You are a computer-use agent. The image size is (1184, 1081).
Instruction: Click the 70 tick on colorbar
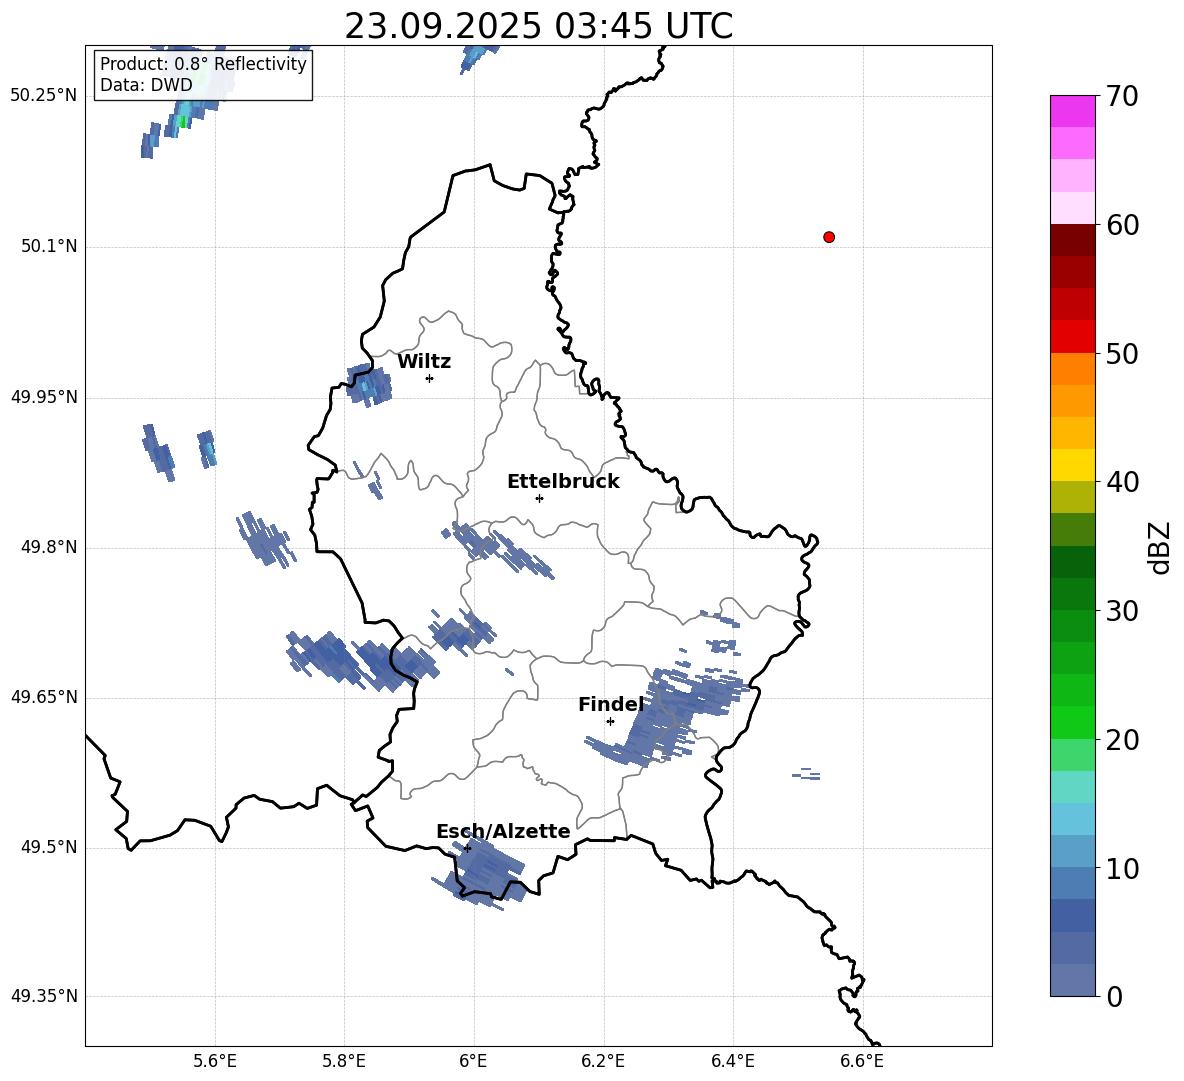[x=1122, y=97]
